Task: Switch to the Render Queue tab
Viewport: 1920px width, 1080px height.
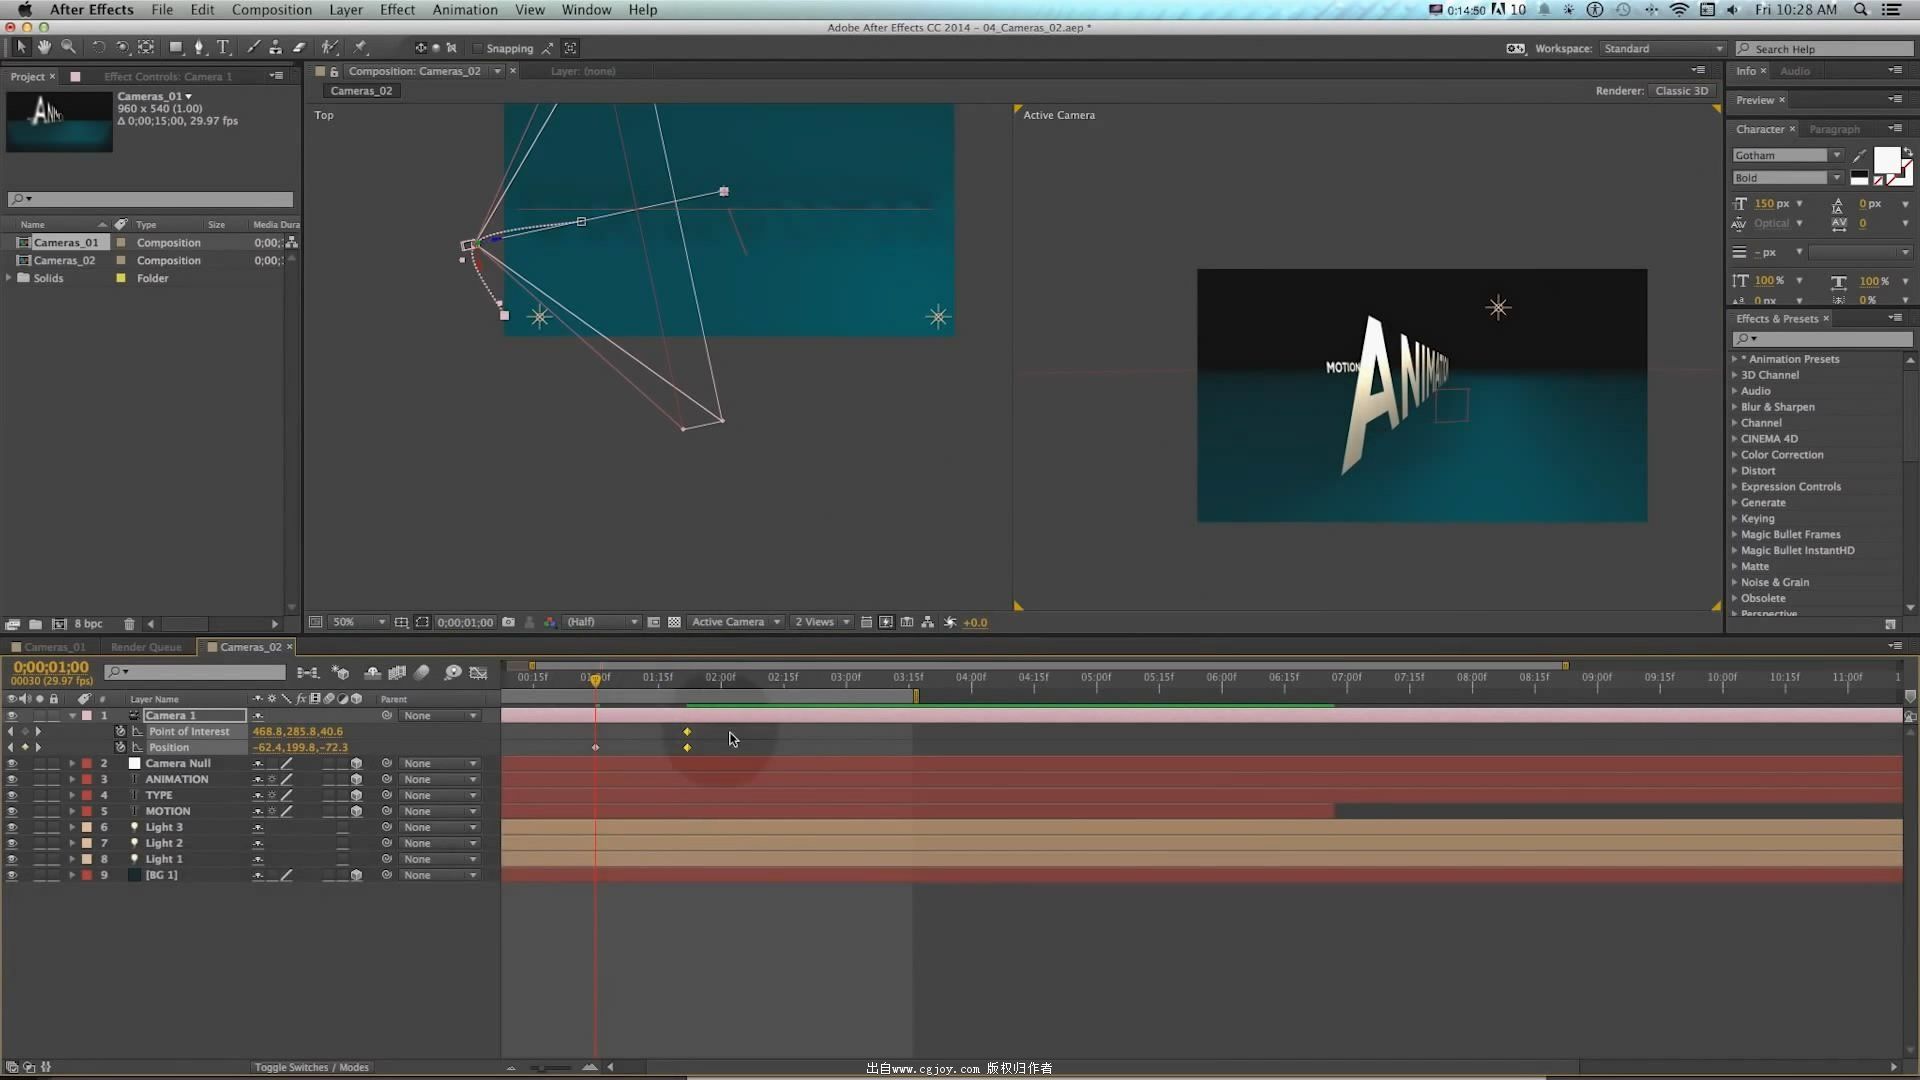Action: point(146,647)
